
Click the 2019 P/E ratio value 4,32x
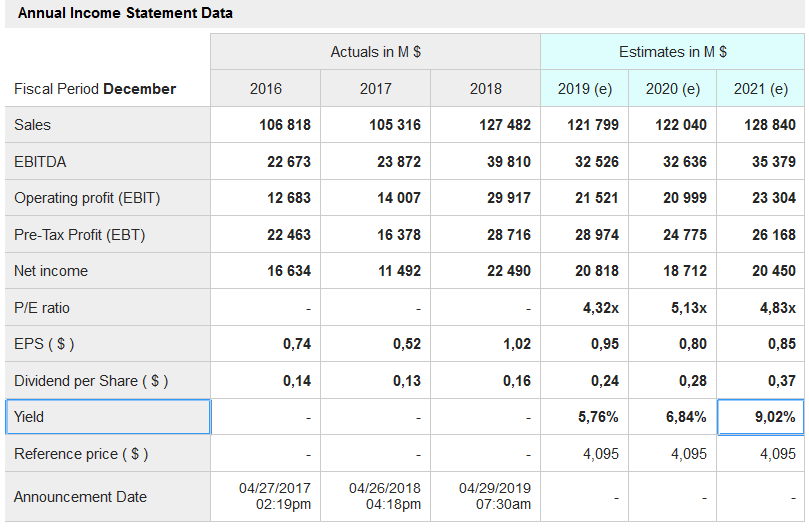tap(600, 308)
